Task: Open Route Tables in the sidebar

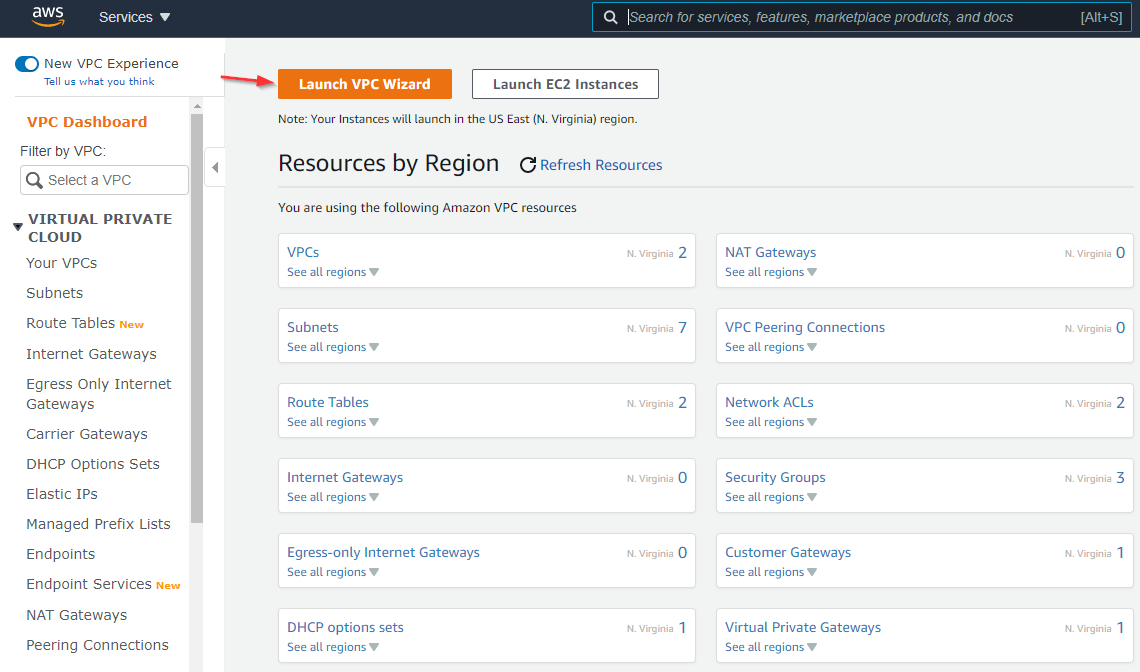Action: (71, 323)
